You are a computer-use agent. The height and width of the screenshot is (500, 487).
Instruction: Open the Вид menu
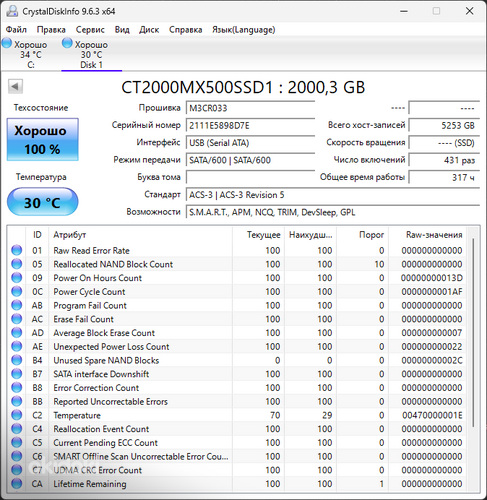[x=122, y=30]
